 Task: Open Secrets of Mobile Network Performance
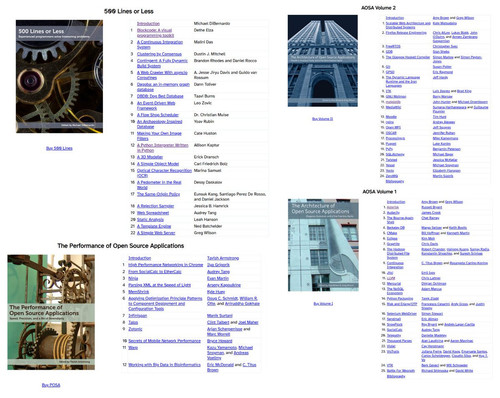tap(165, 341)
